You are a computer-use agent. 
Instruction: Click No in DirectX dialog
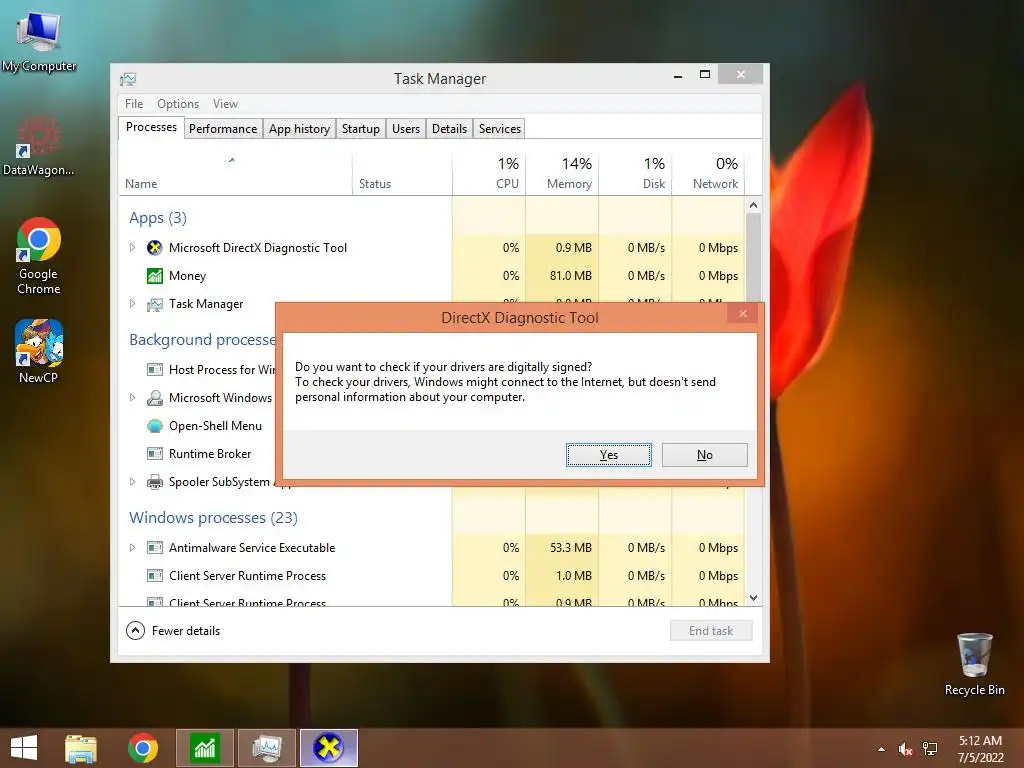705,455
